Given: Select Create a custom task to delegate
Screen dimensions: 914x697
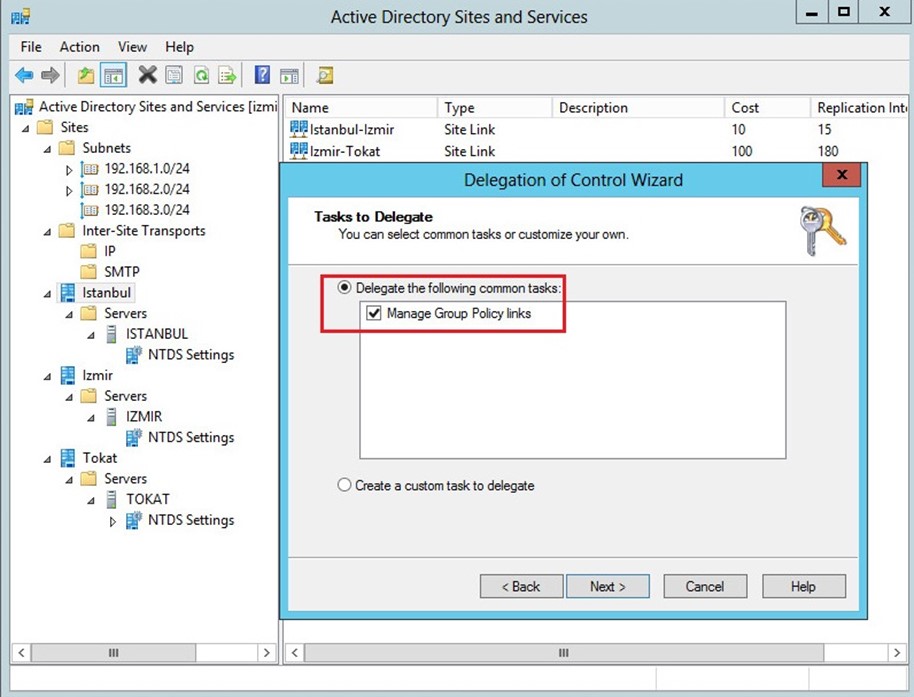Looking at the screenshot, I should [x=344, y=485].
